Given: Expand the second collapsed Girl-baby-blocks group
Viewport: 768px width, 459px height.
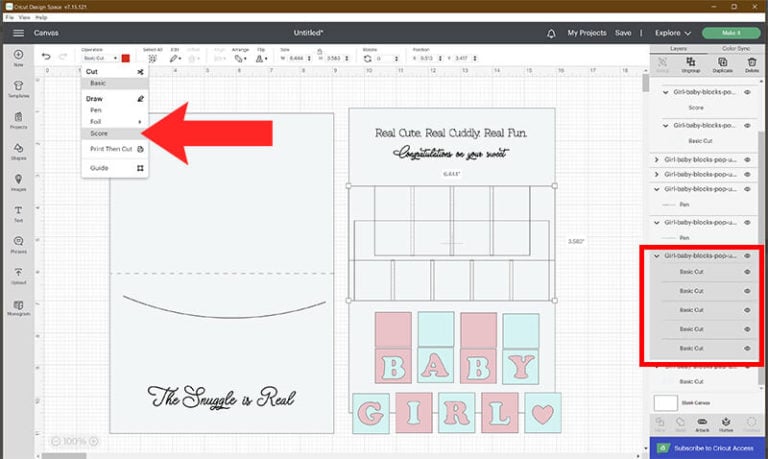Looking at the screenshot, I should coord(657,174).
